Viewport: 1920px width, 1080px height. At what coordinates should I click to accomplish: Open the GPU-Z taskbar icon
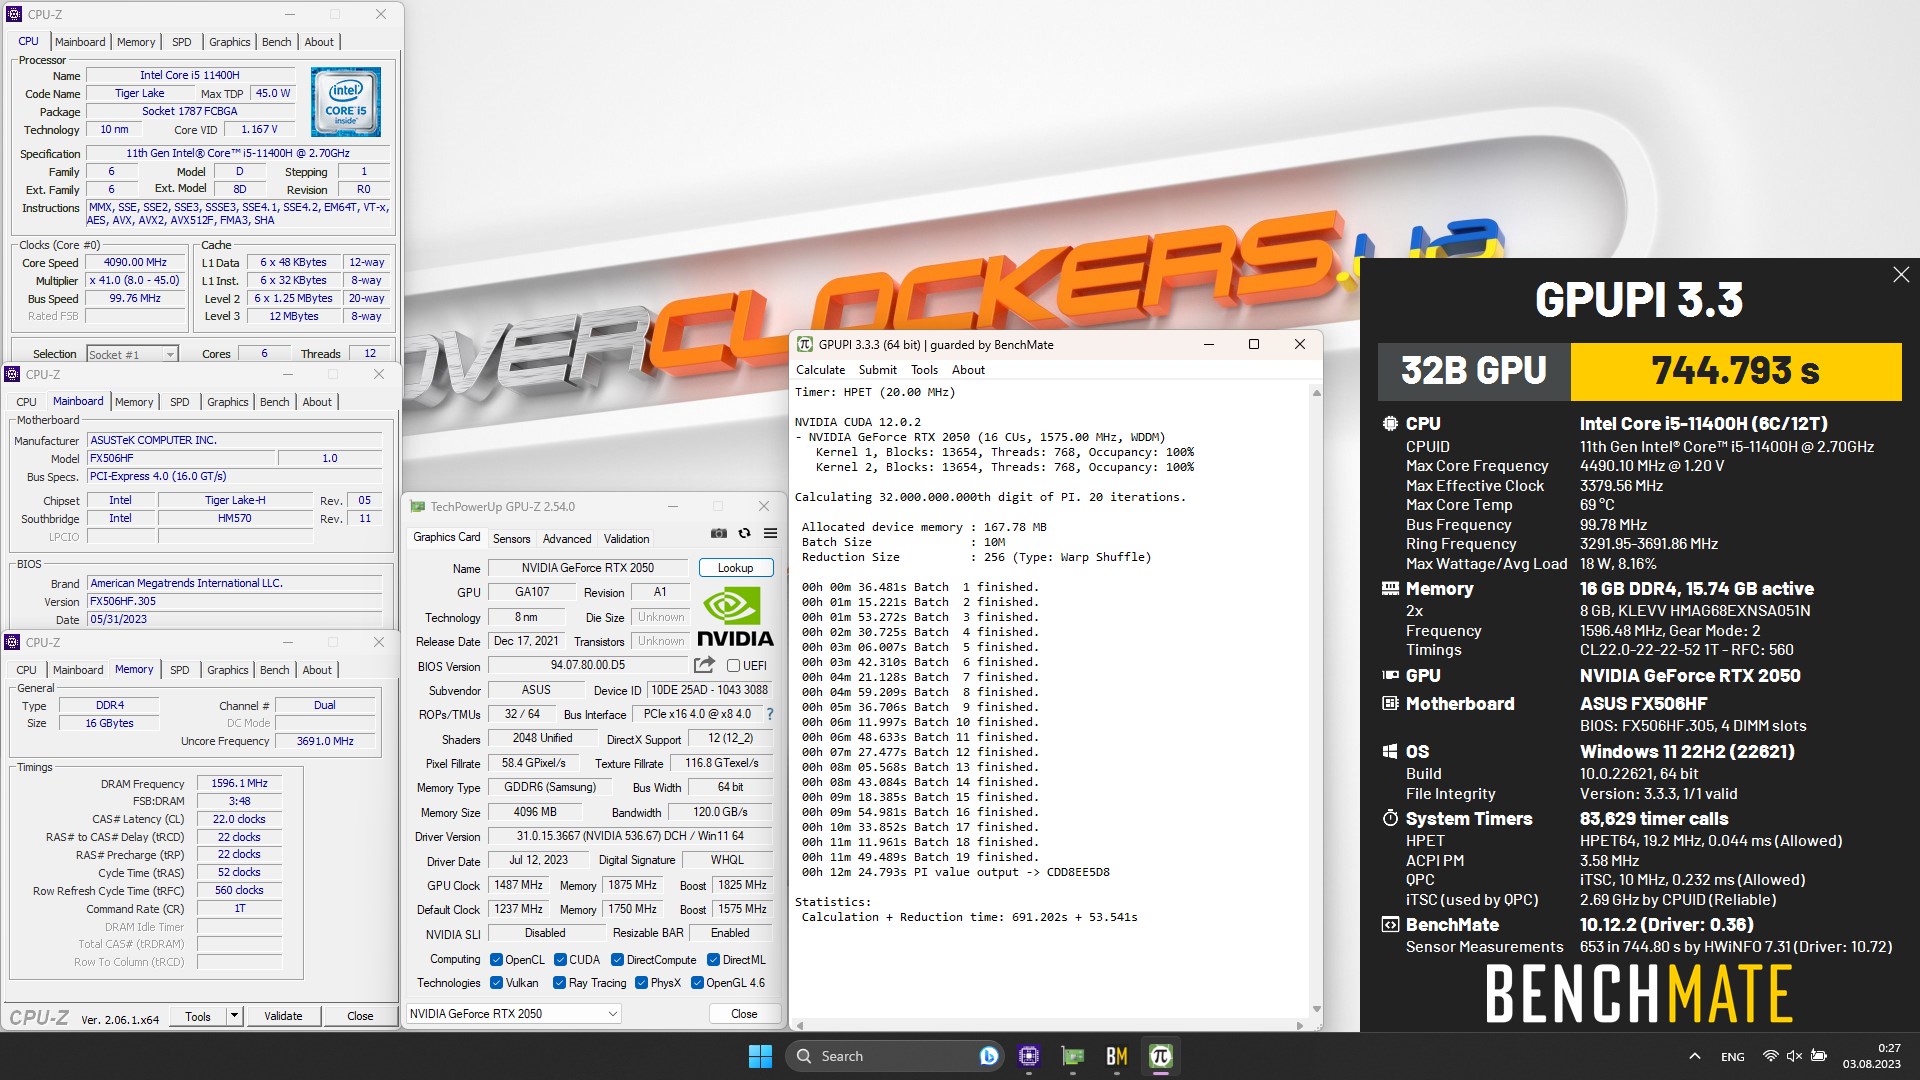tap(1073, 1056)
